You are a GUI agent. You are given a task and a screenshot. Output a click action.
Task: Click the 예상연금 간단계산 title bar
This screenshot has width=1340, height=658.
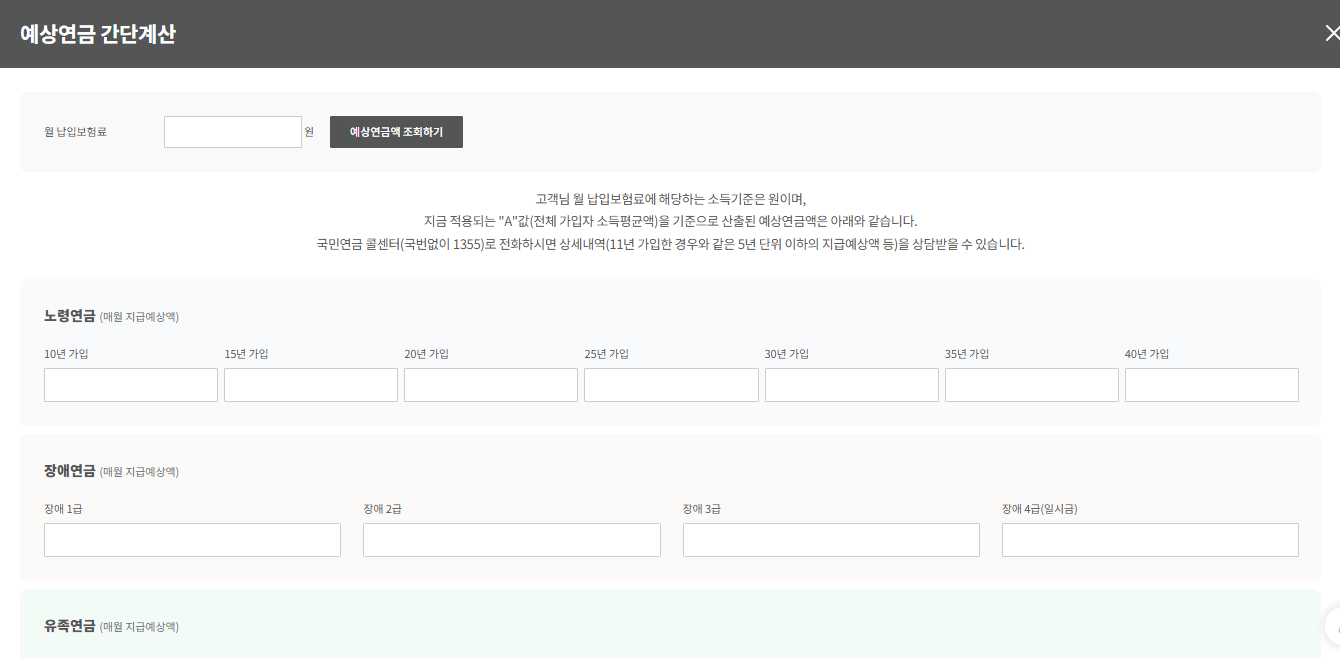[93, 33]
